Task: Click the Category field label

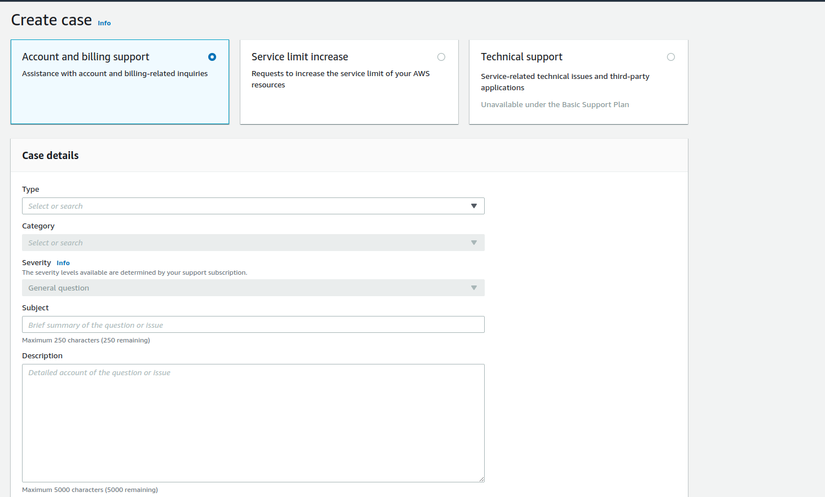Action: pos(38,226)
